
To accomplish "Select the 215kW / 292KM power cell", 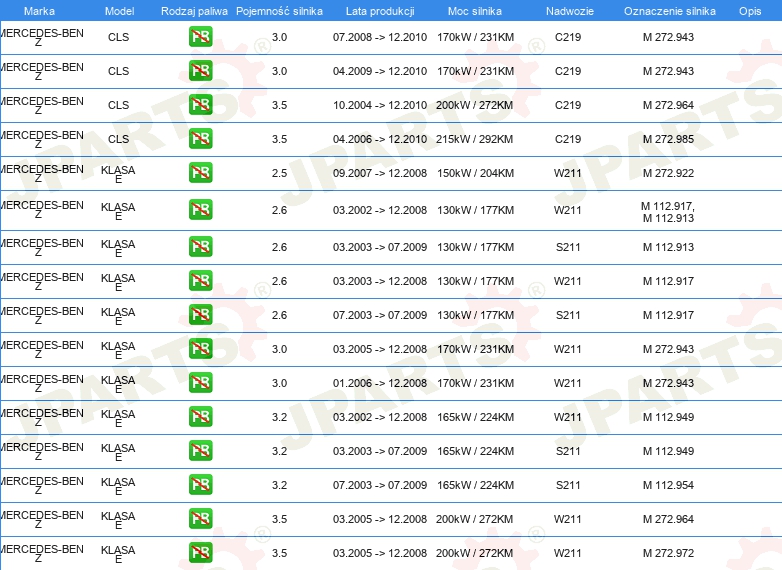I will (475, 139).
